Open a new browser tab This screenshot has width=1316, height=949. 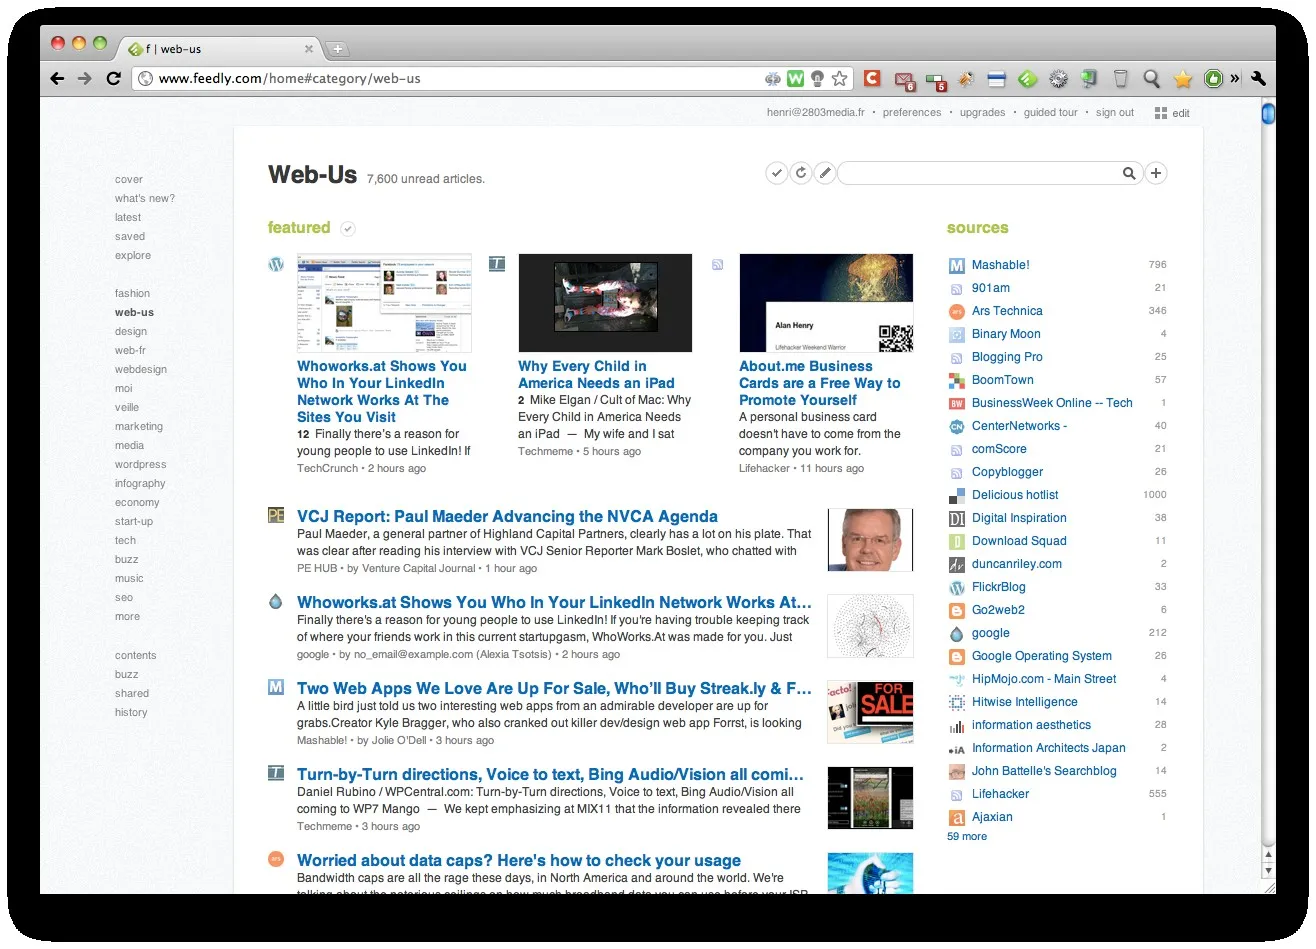[337, 48]
